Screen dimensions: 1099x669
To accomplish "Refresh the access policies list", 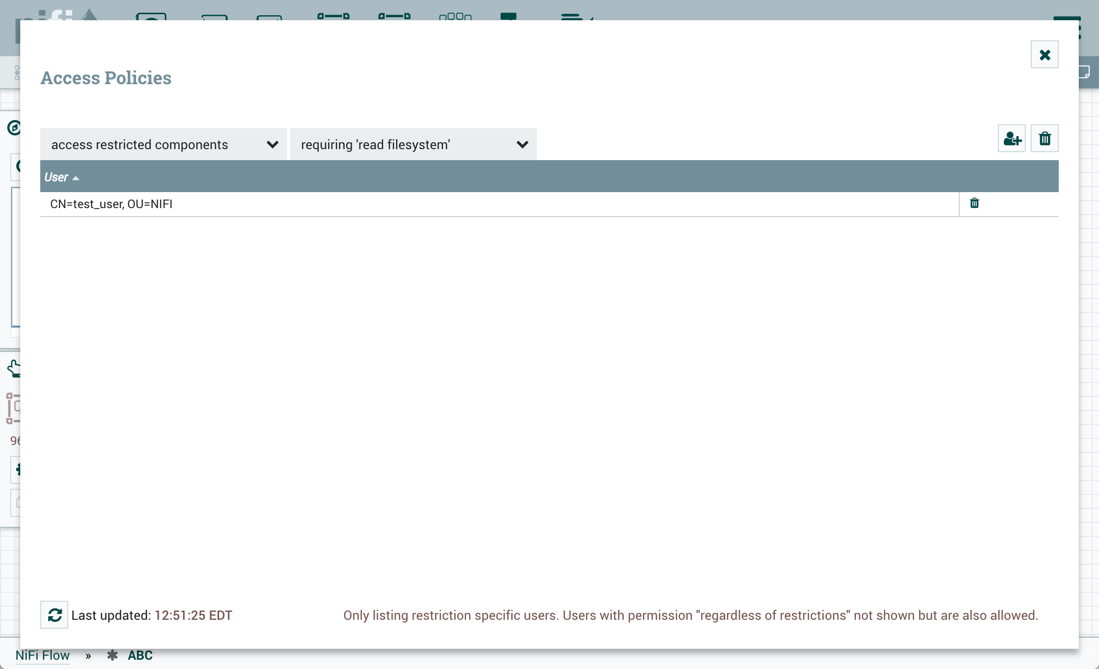I will click(54, 615).
